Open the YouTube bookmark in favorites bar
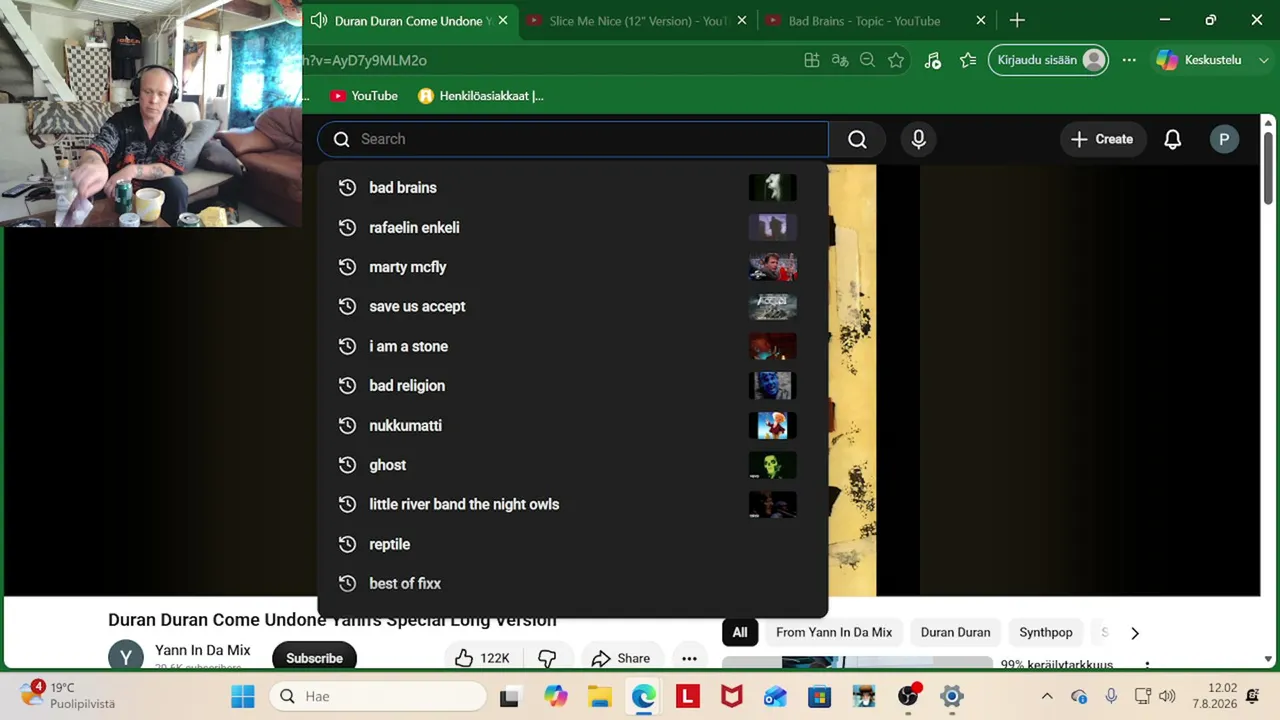Viewport: 1280px width, 720px height. 364,96
